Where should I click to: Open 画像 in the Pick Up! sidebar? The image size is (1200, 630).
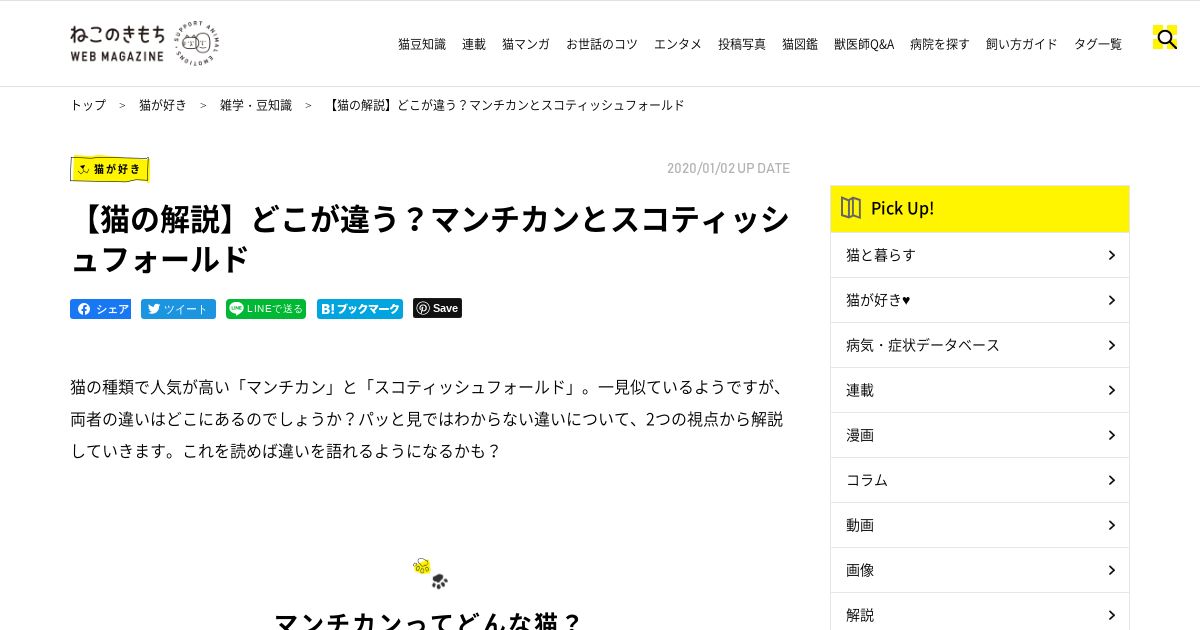(980, 570)
